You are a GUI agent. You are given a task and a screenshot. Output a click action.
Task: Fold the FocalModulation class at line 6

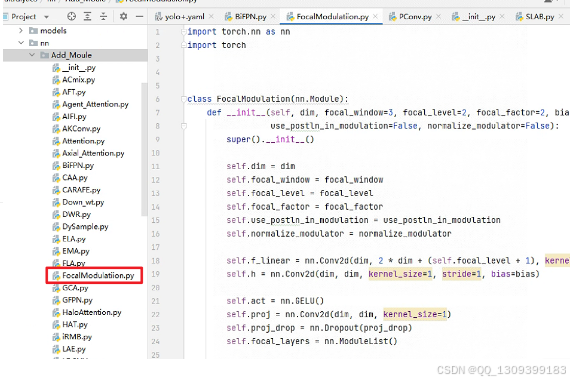click(x=184, y=99)
